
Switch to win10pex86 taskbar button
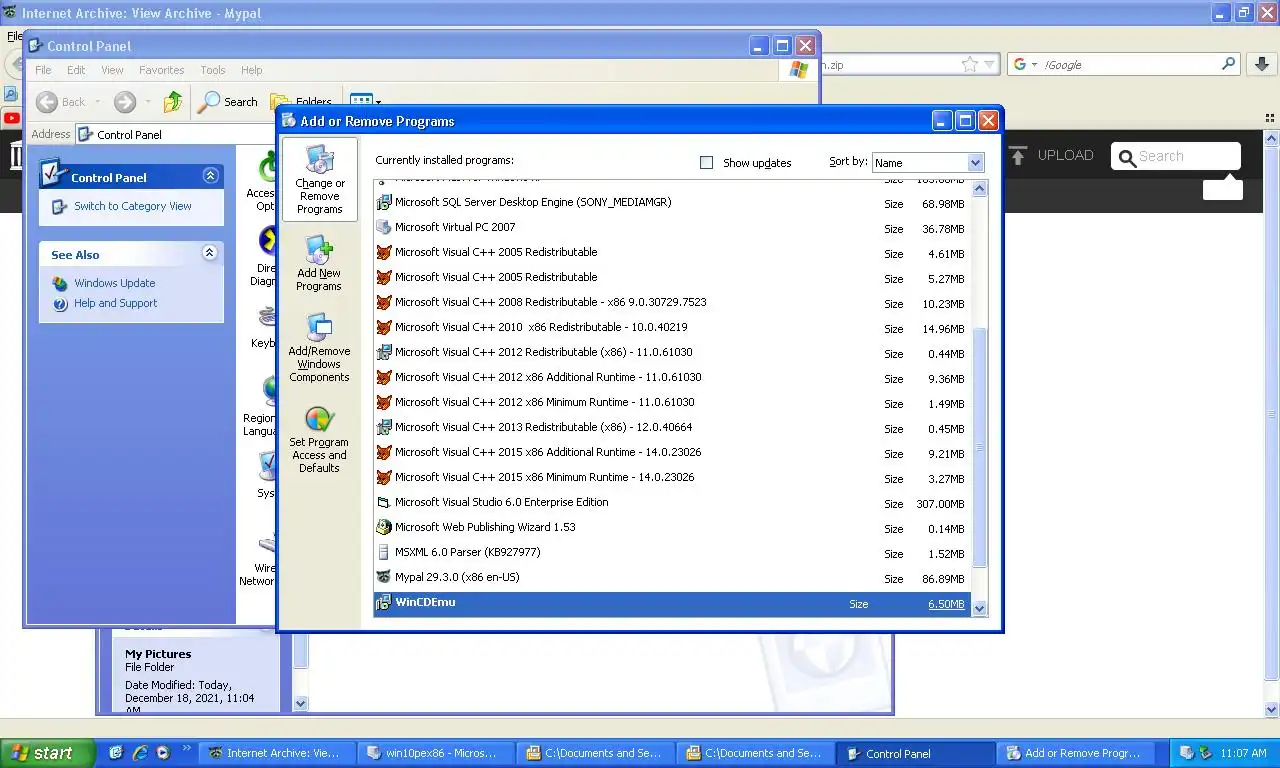coord(437,753)
